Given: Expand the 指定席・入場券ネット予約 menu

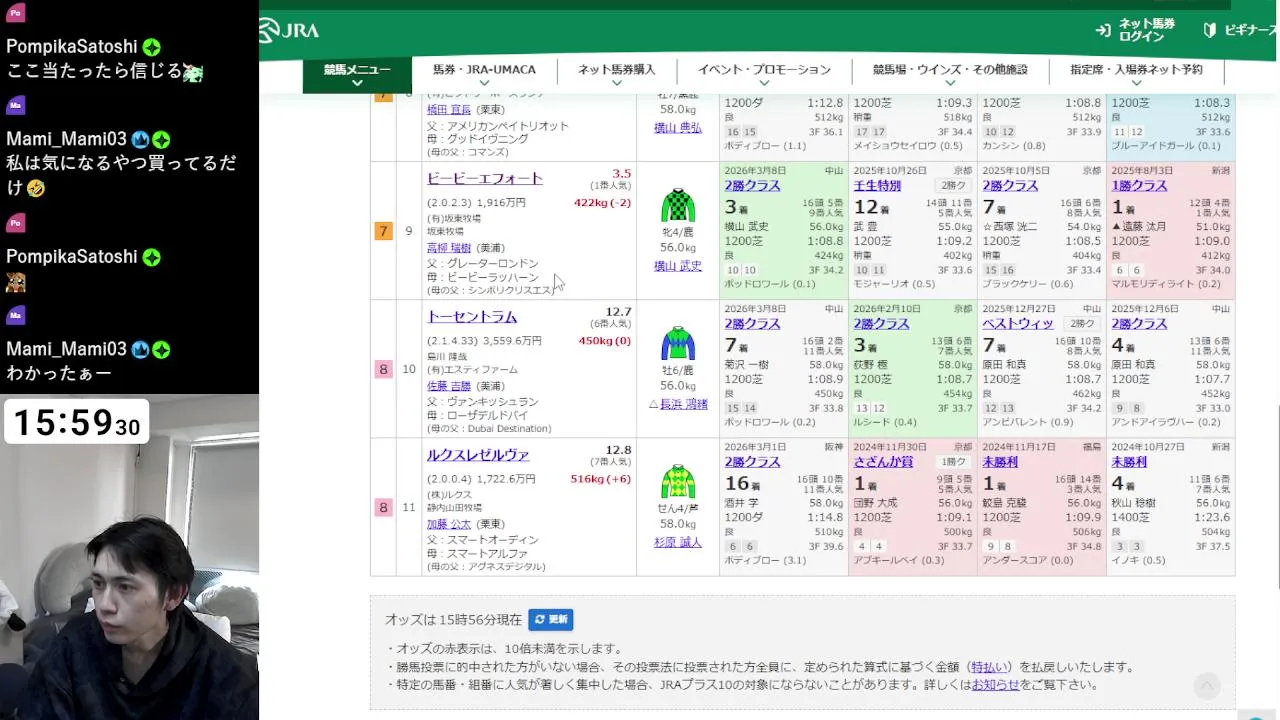Looking at the screenshot, I should pos(1136,75).
